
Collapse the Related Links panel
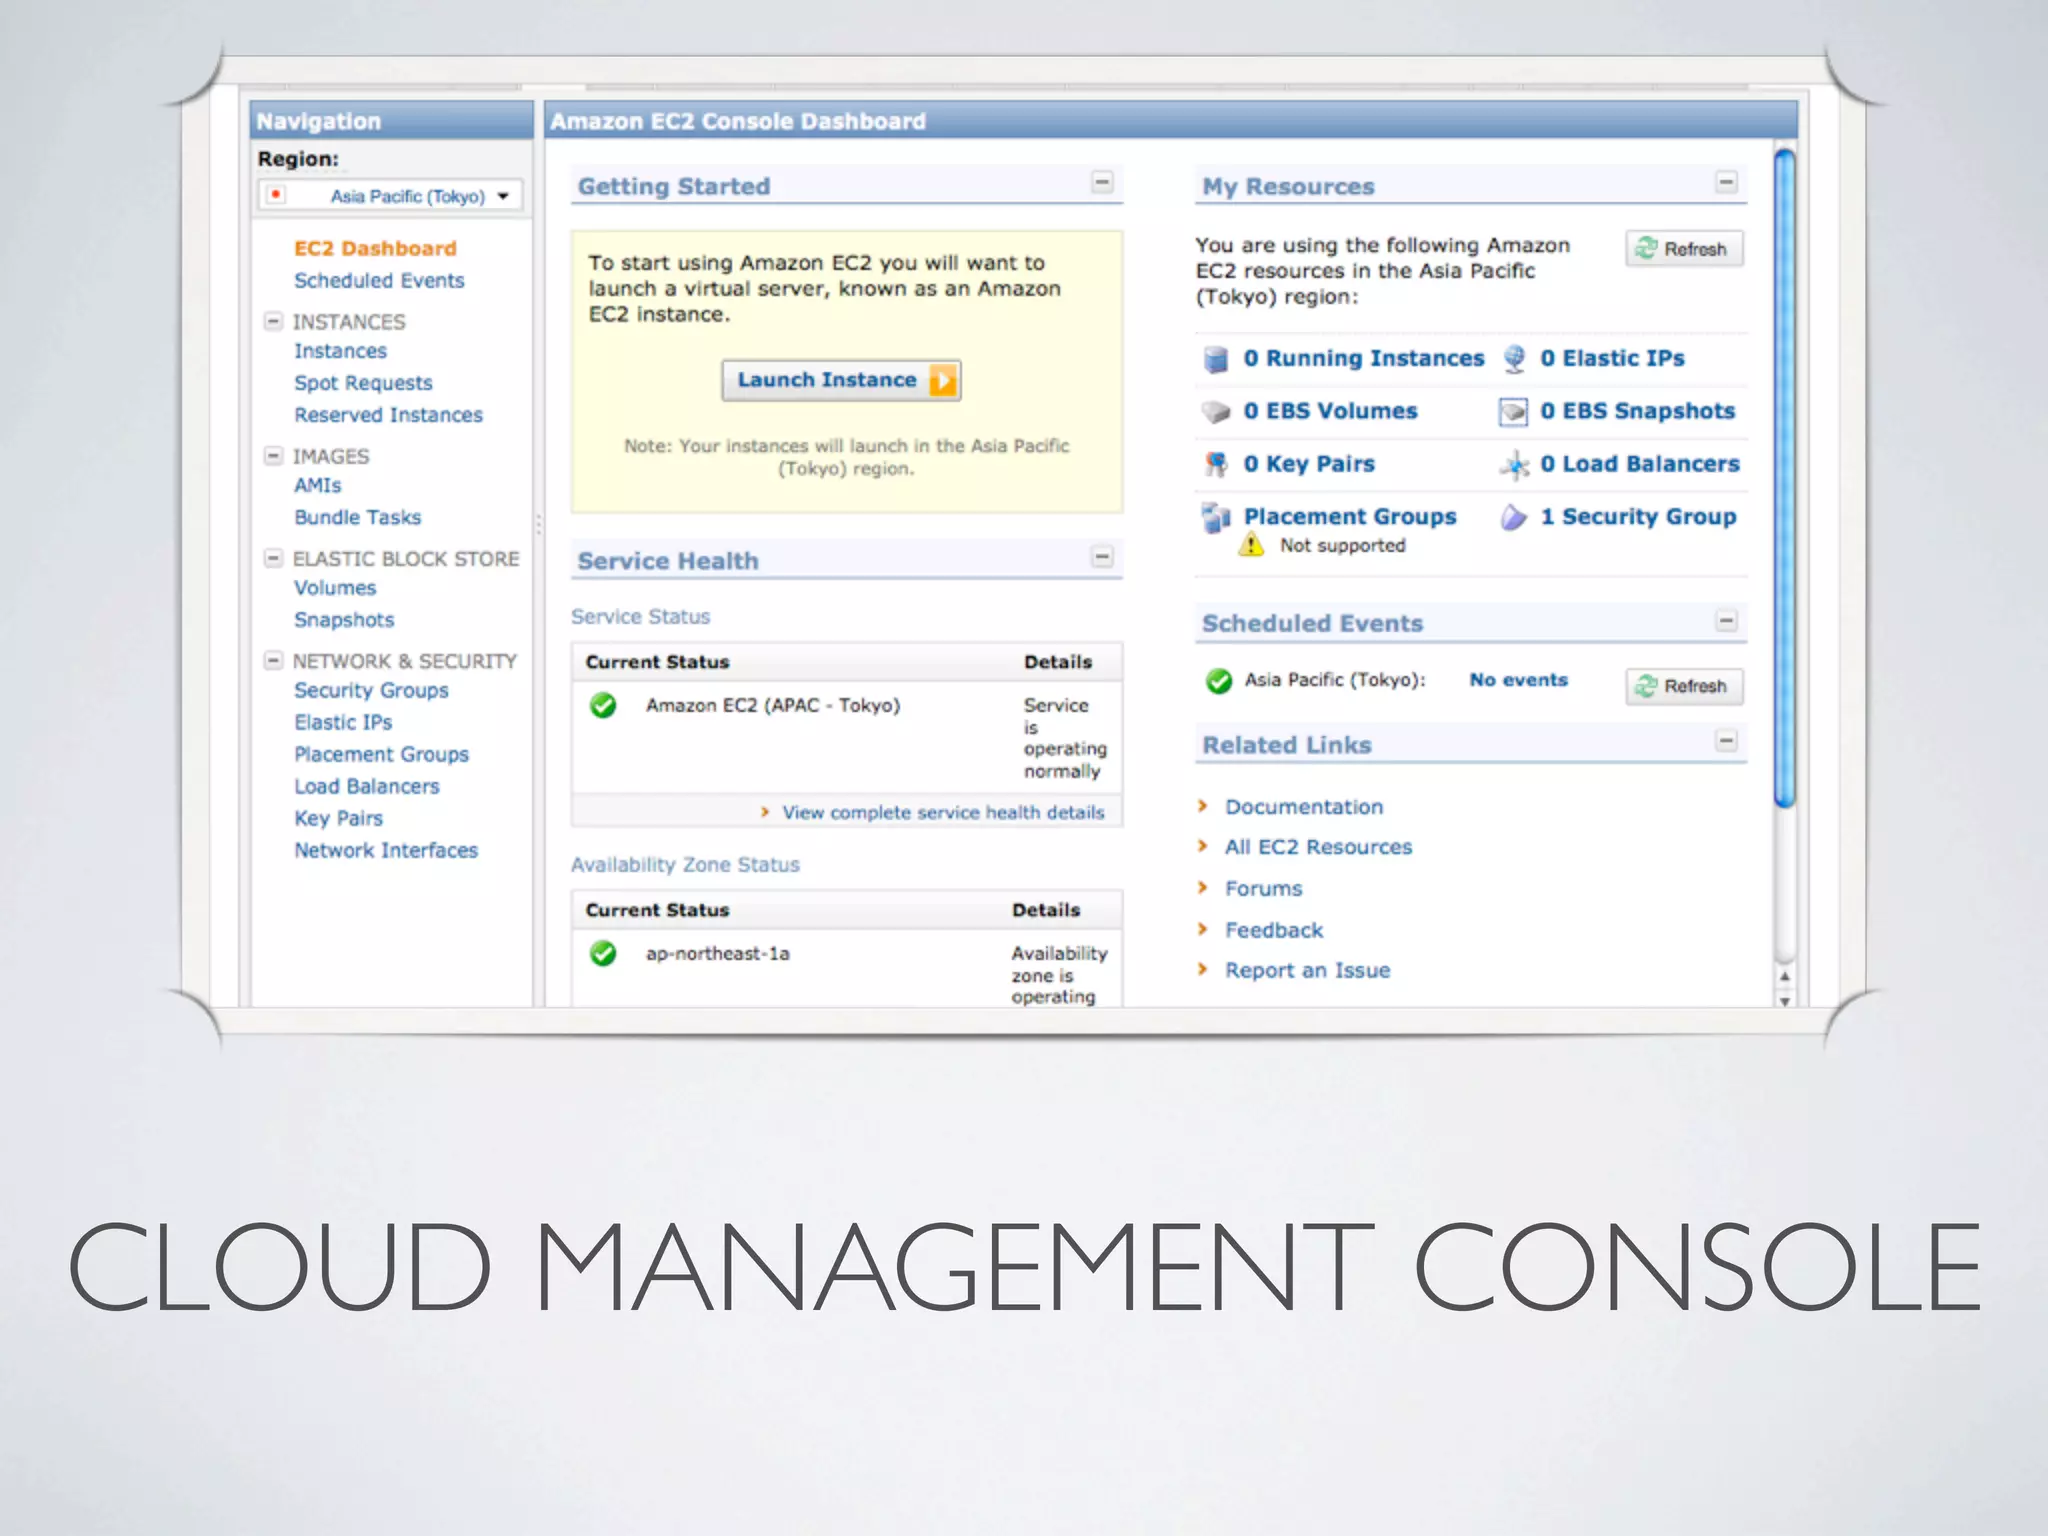[1726, 741]
